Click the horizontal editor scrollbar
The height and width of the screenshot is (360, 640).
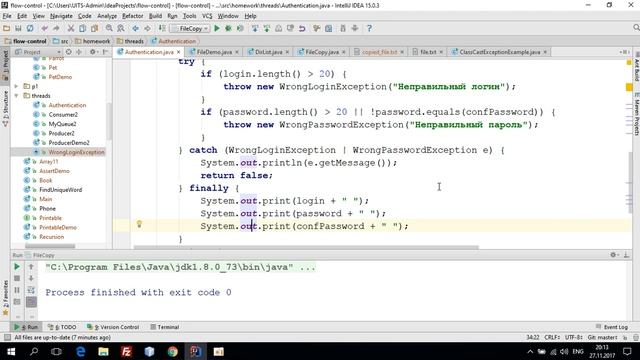[306, 247]
